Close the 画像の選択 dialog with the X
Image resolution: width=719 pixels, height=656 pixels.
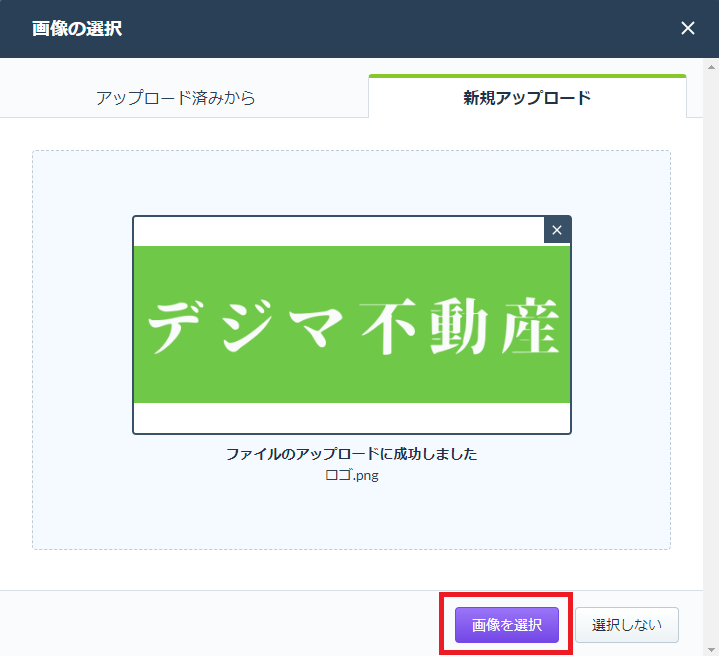click(x=687, y=28)
